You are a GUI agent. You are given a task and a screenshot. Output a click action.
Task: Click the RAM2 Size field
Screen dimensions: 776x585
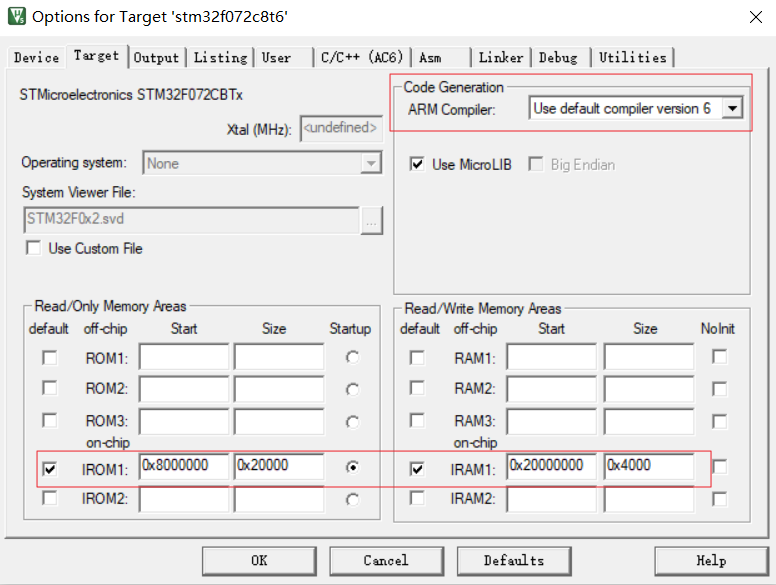coord(649,389)
